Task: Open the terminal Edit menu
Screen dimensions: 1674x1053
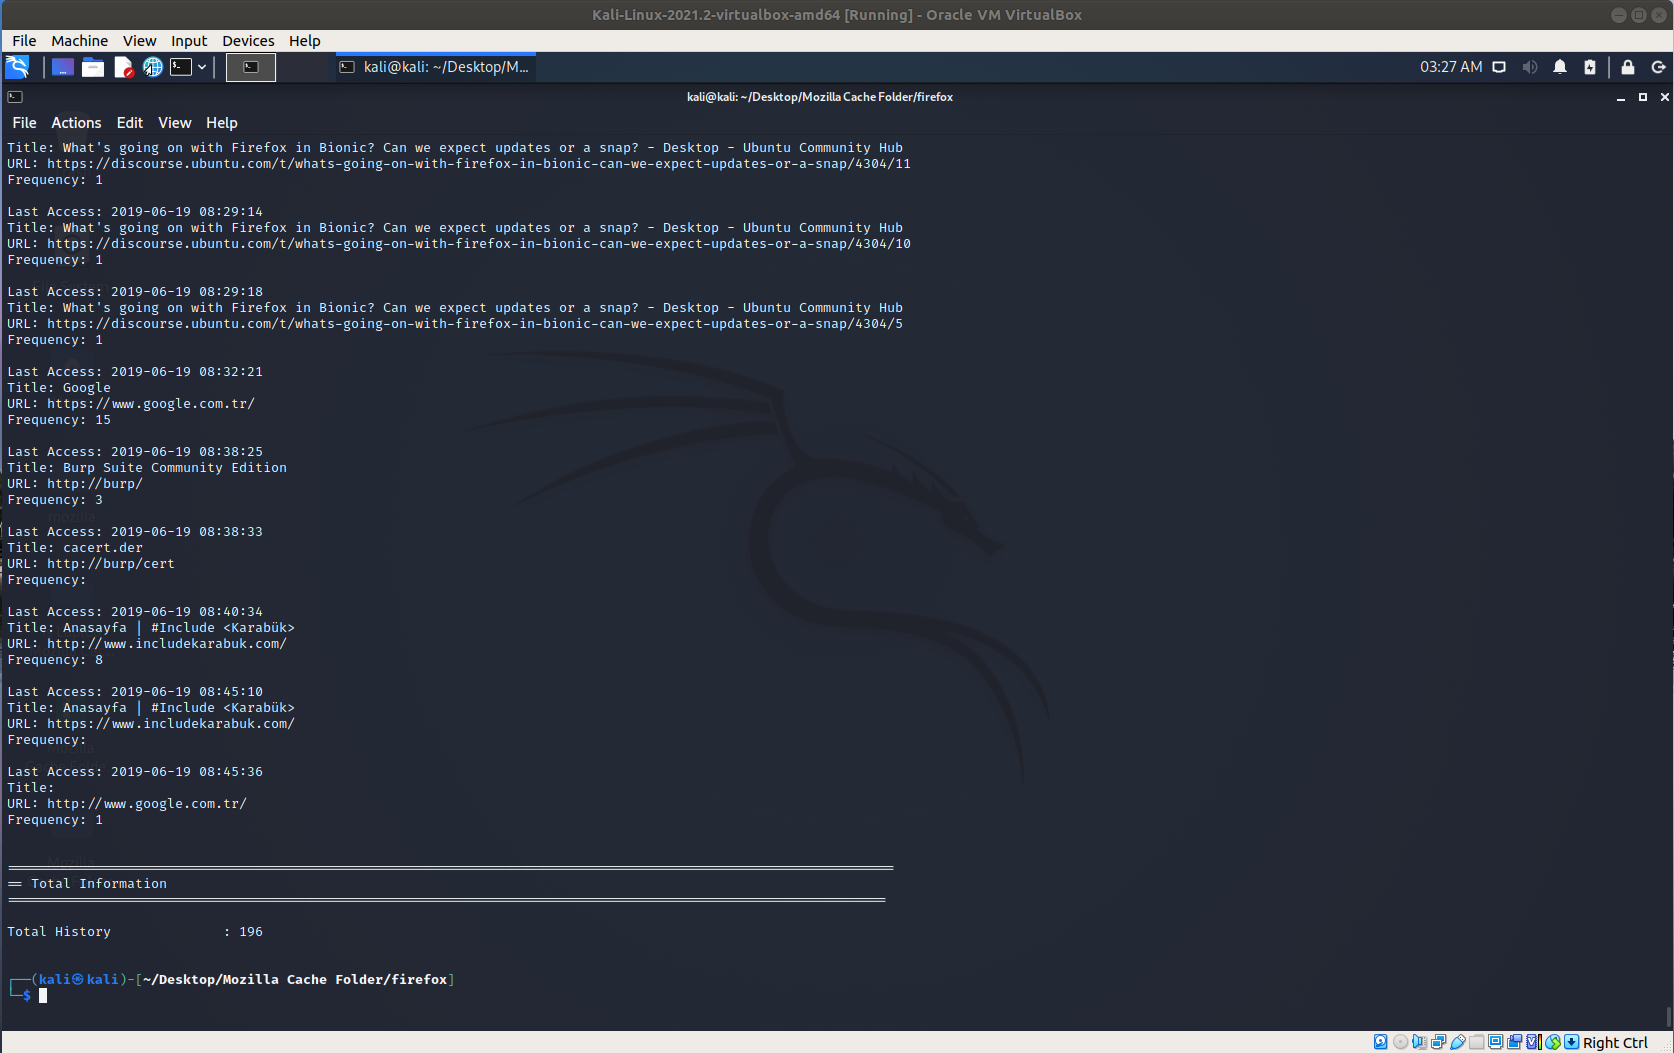Action: 129,123
